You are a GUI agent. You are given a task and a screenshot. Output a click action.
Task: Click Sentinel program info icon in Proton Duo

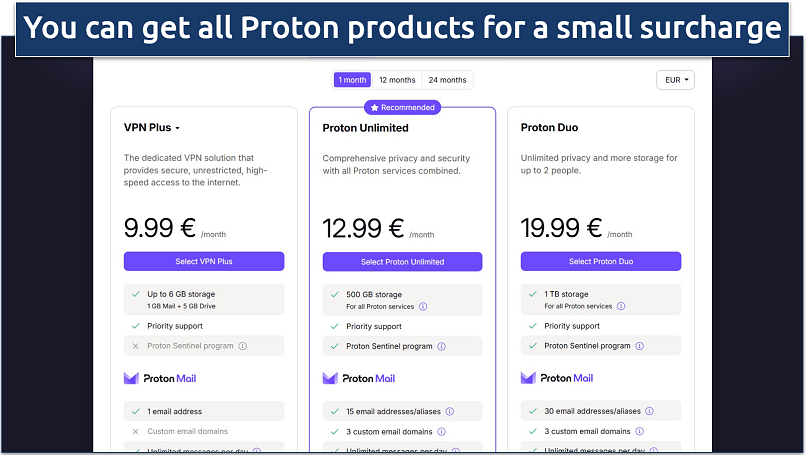640,346
